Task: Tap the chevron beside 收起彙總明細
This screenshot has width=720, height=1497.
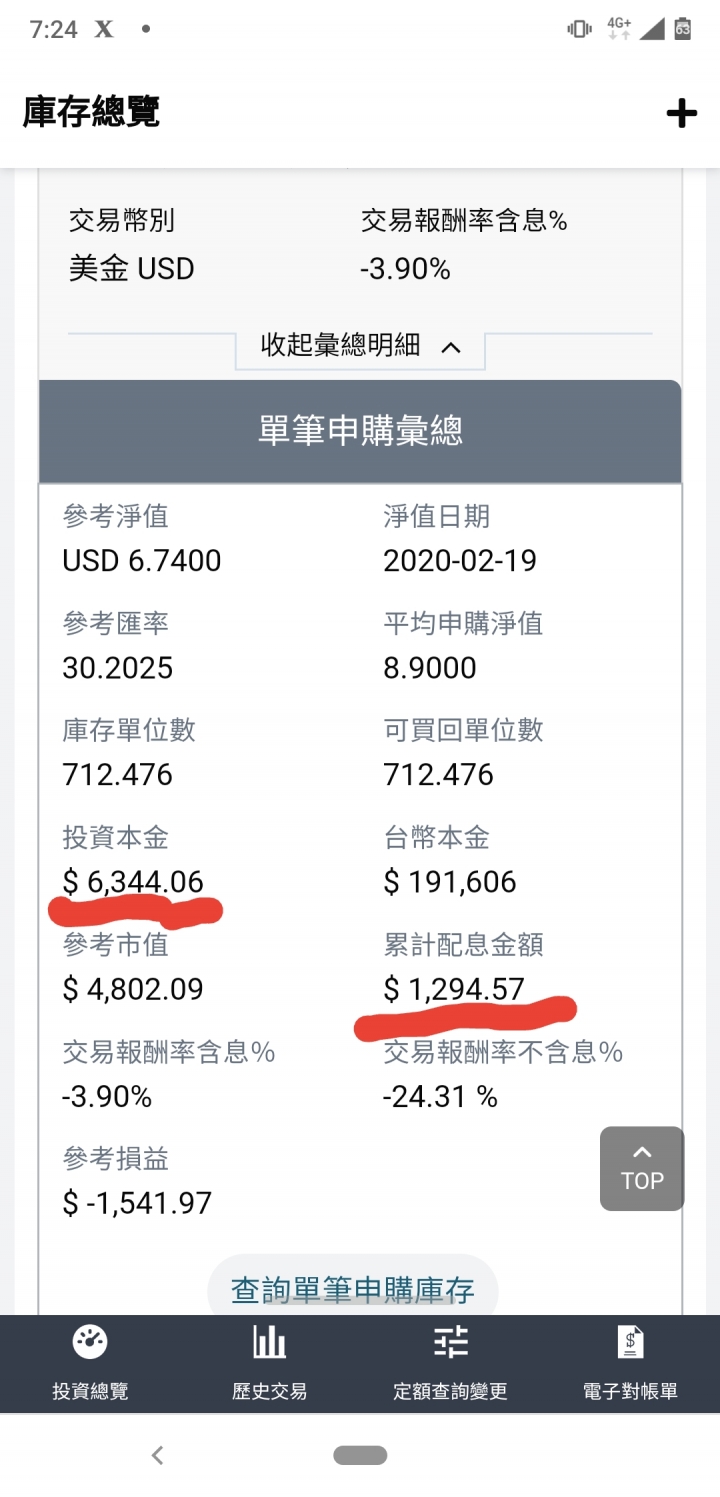Action: (x=451, y=348)
